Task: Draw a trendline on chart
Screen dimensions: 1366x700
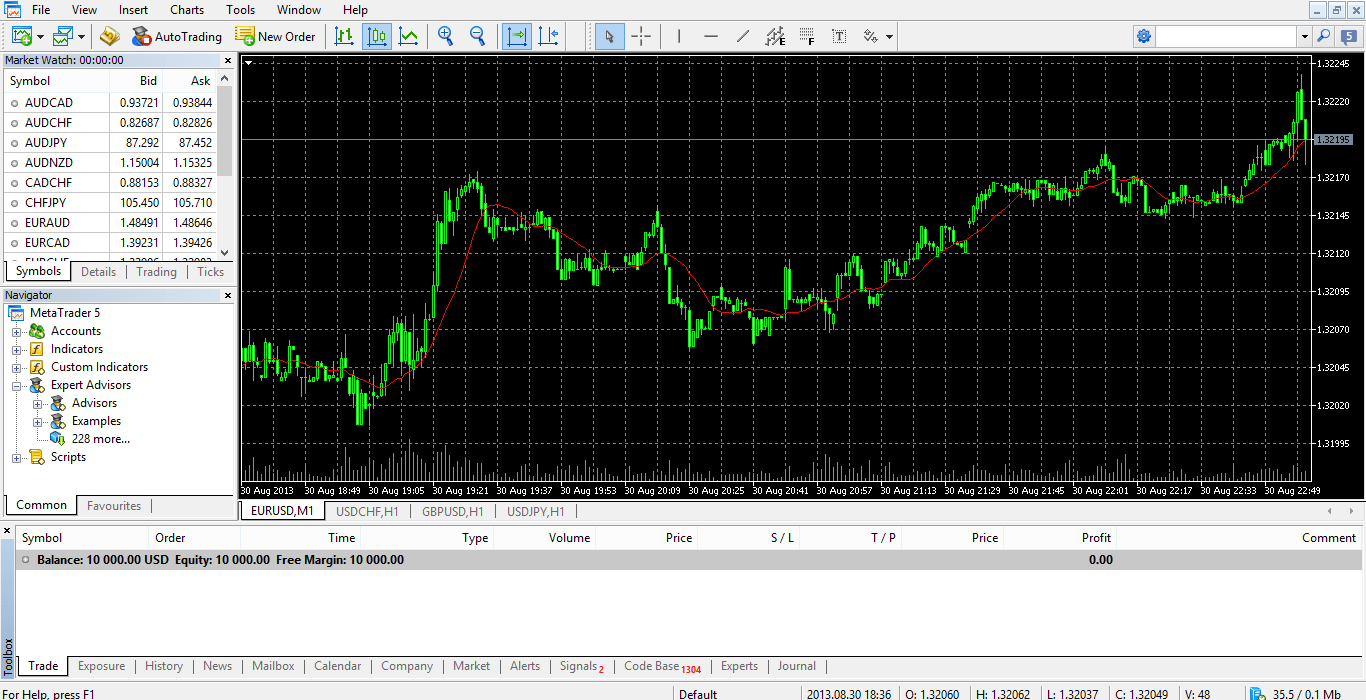Action: [x=743, y=36]
